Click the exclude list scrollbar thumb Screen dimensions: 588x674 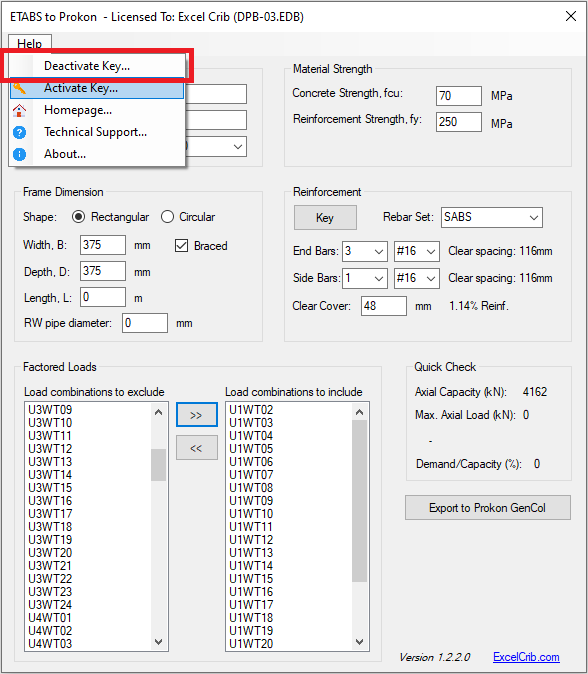point(159,465)
